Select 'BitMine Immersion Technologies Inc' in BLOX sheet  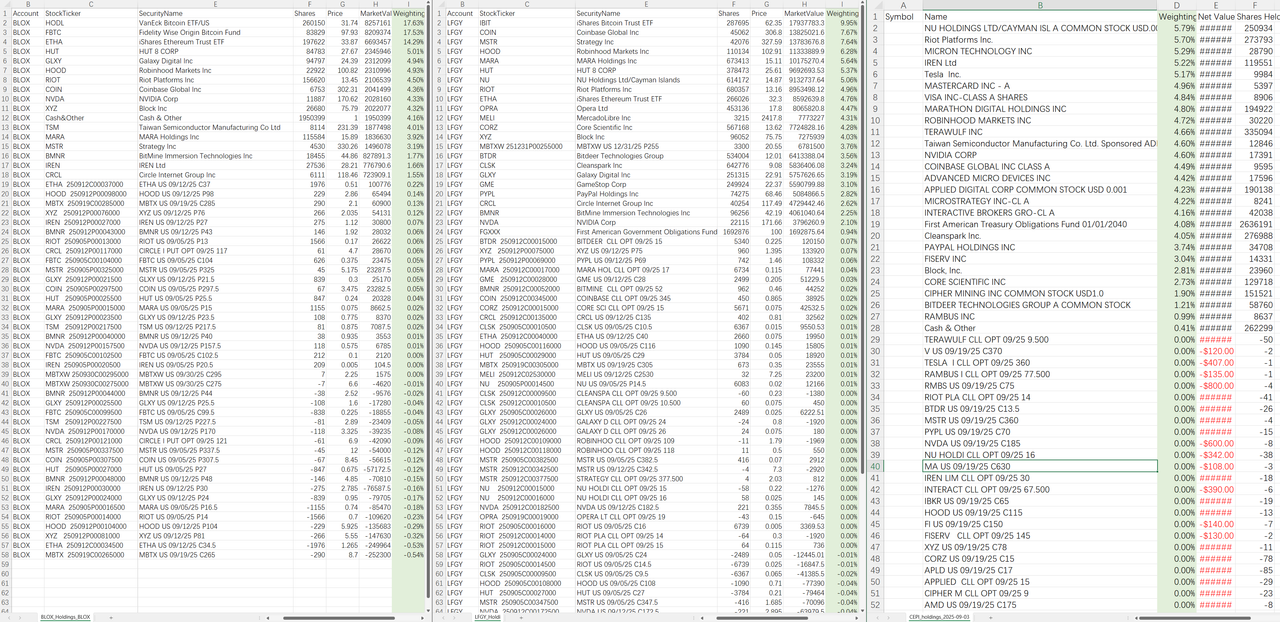tap(217, 157)
